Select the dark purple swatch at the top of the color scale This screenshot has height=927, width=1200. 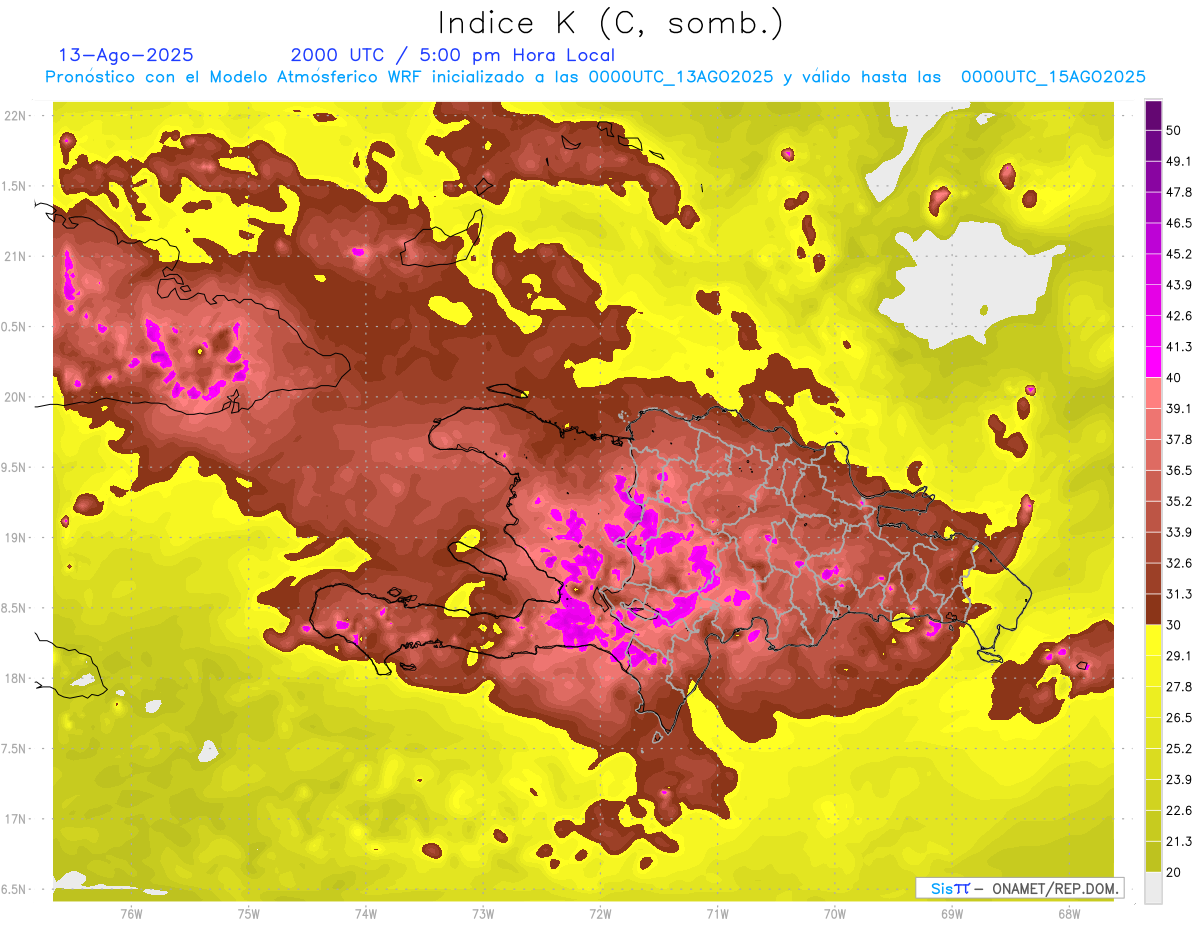1153,114
